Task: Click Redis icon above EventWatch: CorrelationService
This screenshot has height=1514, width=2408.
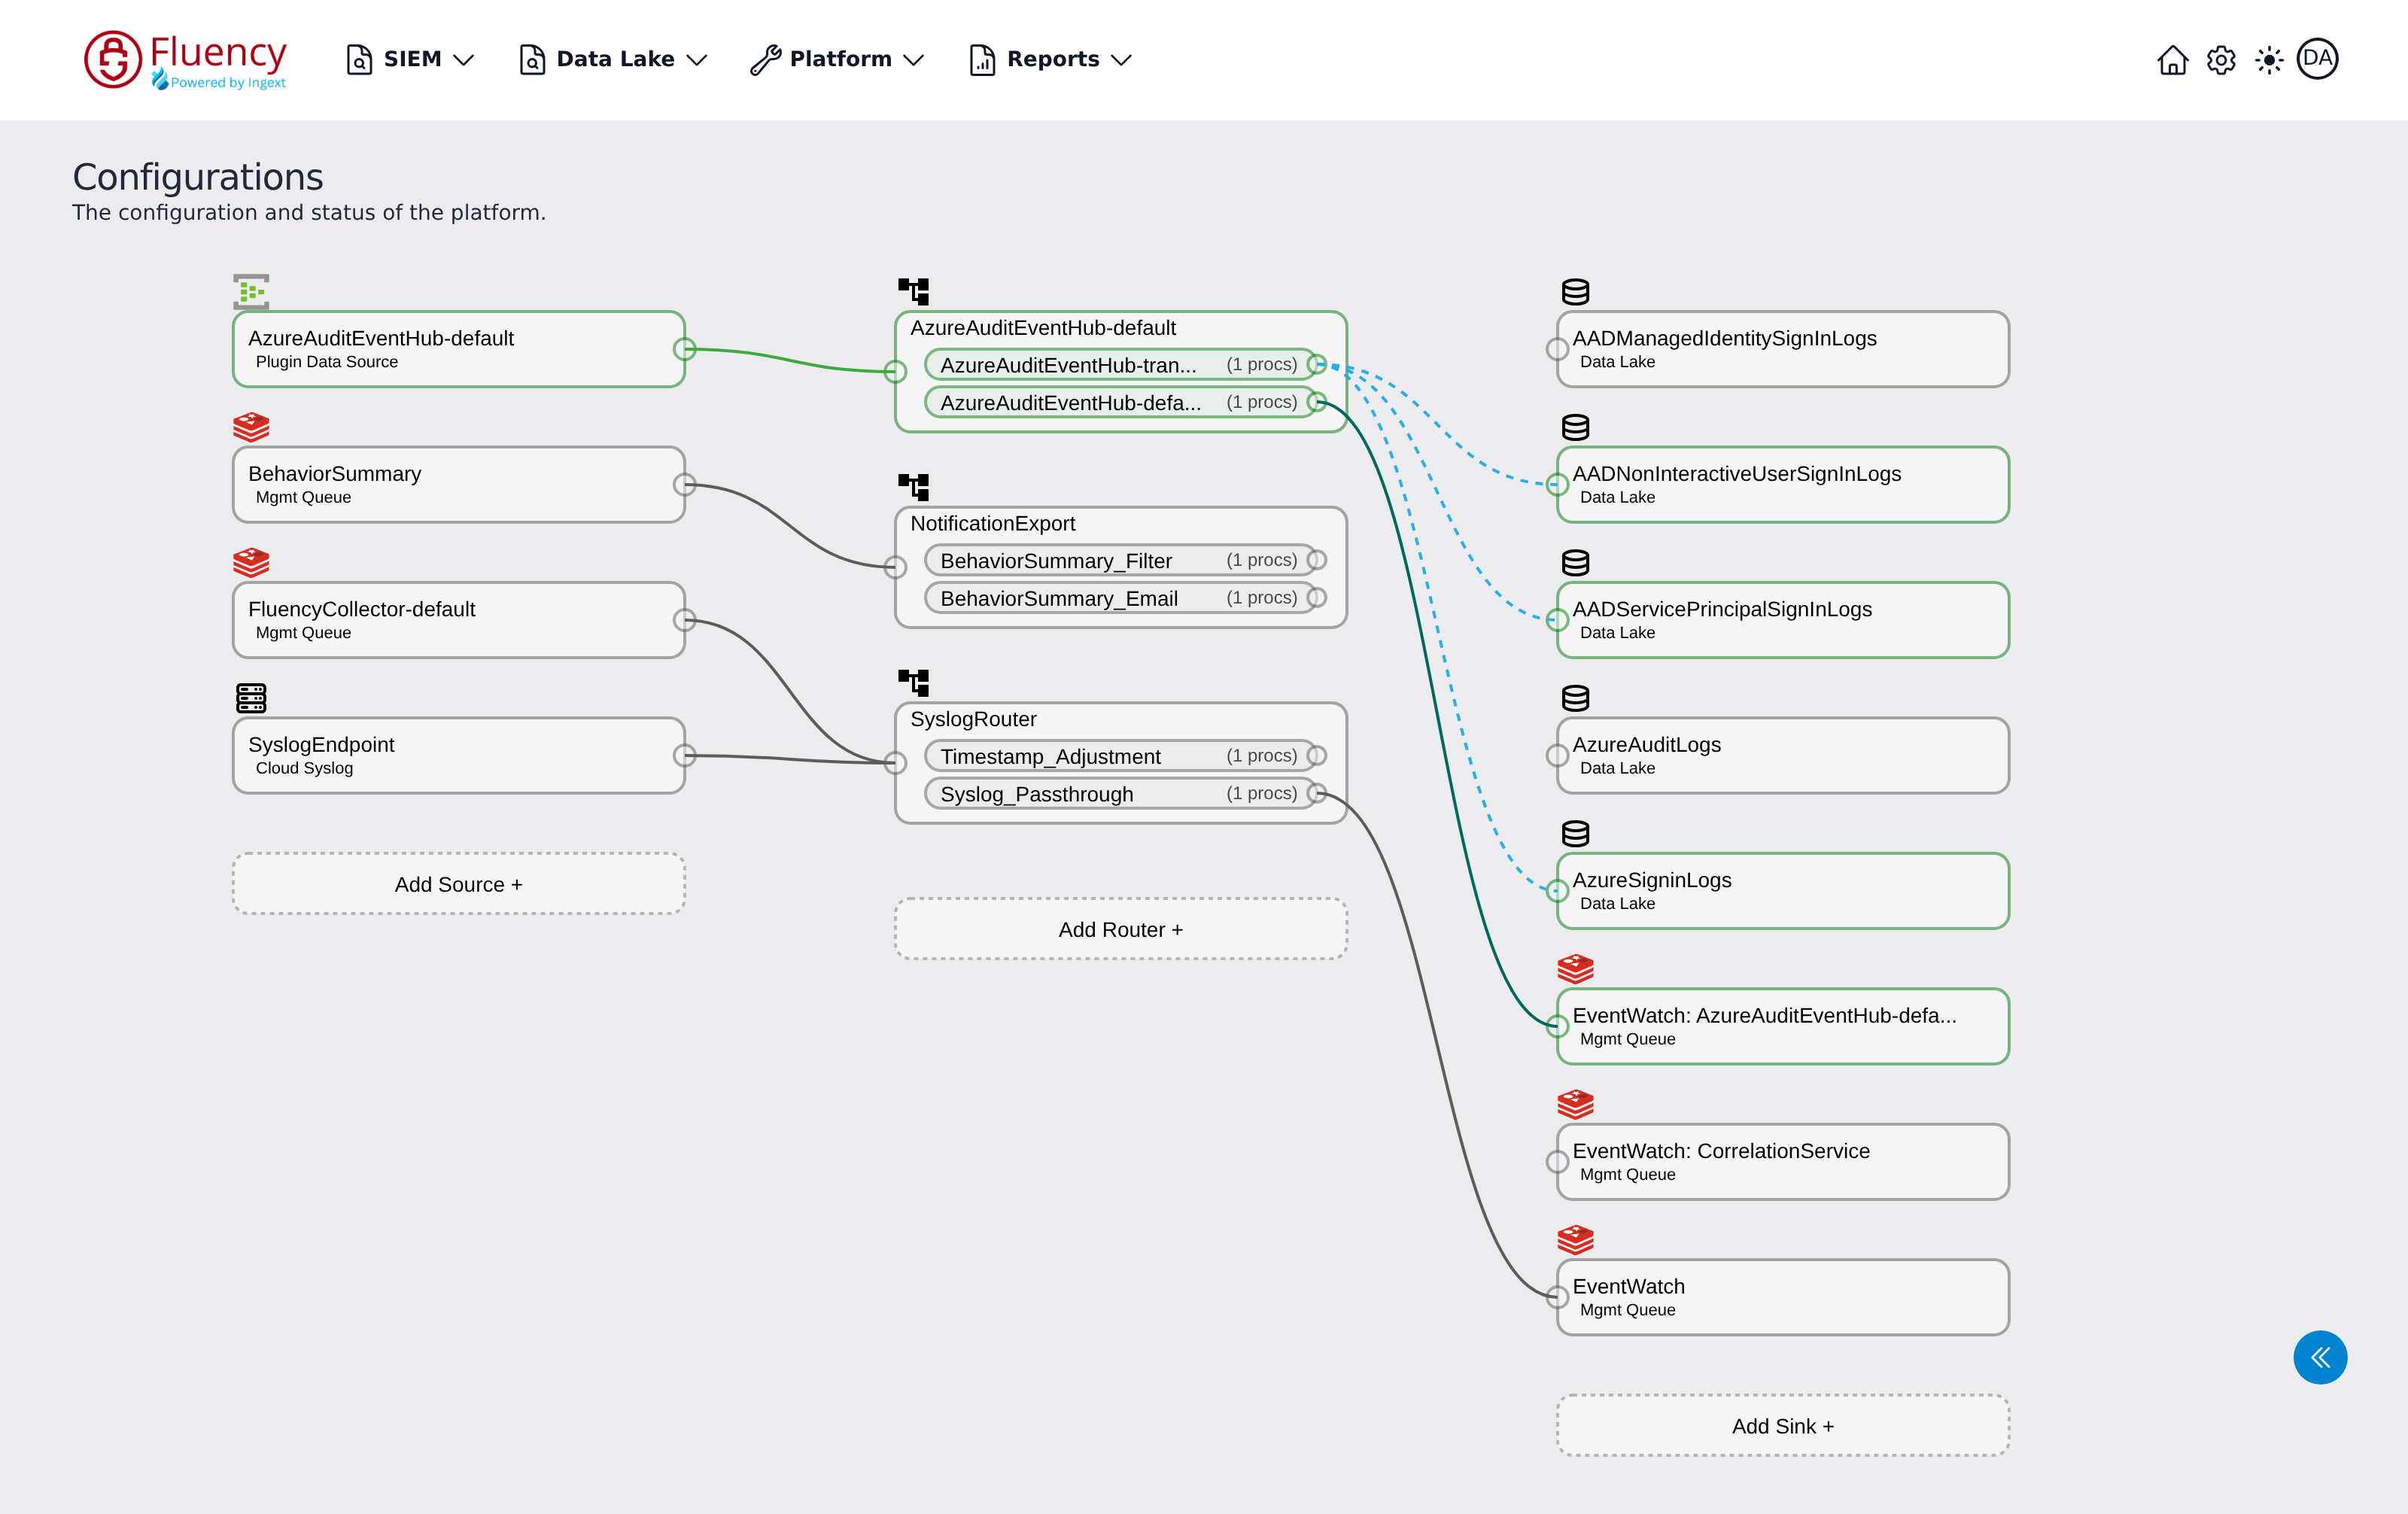Action: coord(1575,1104)
